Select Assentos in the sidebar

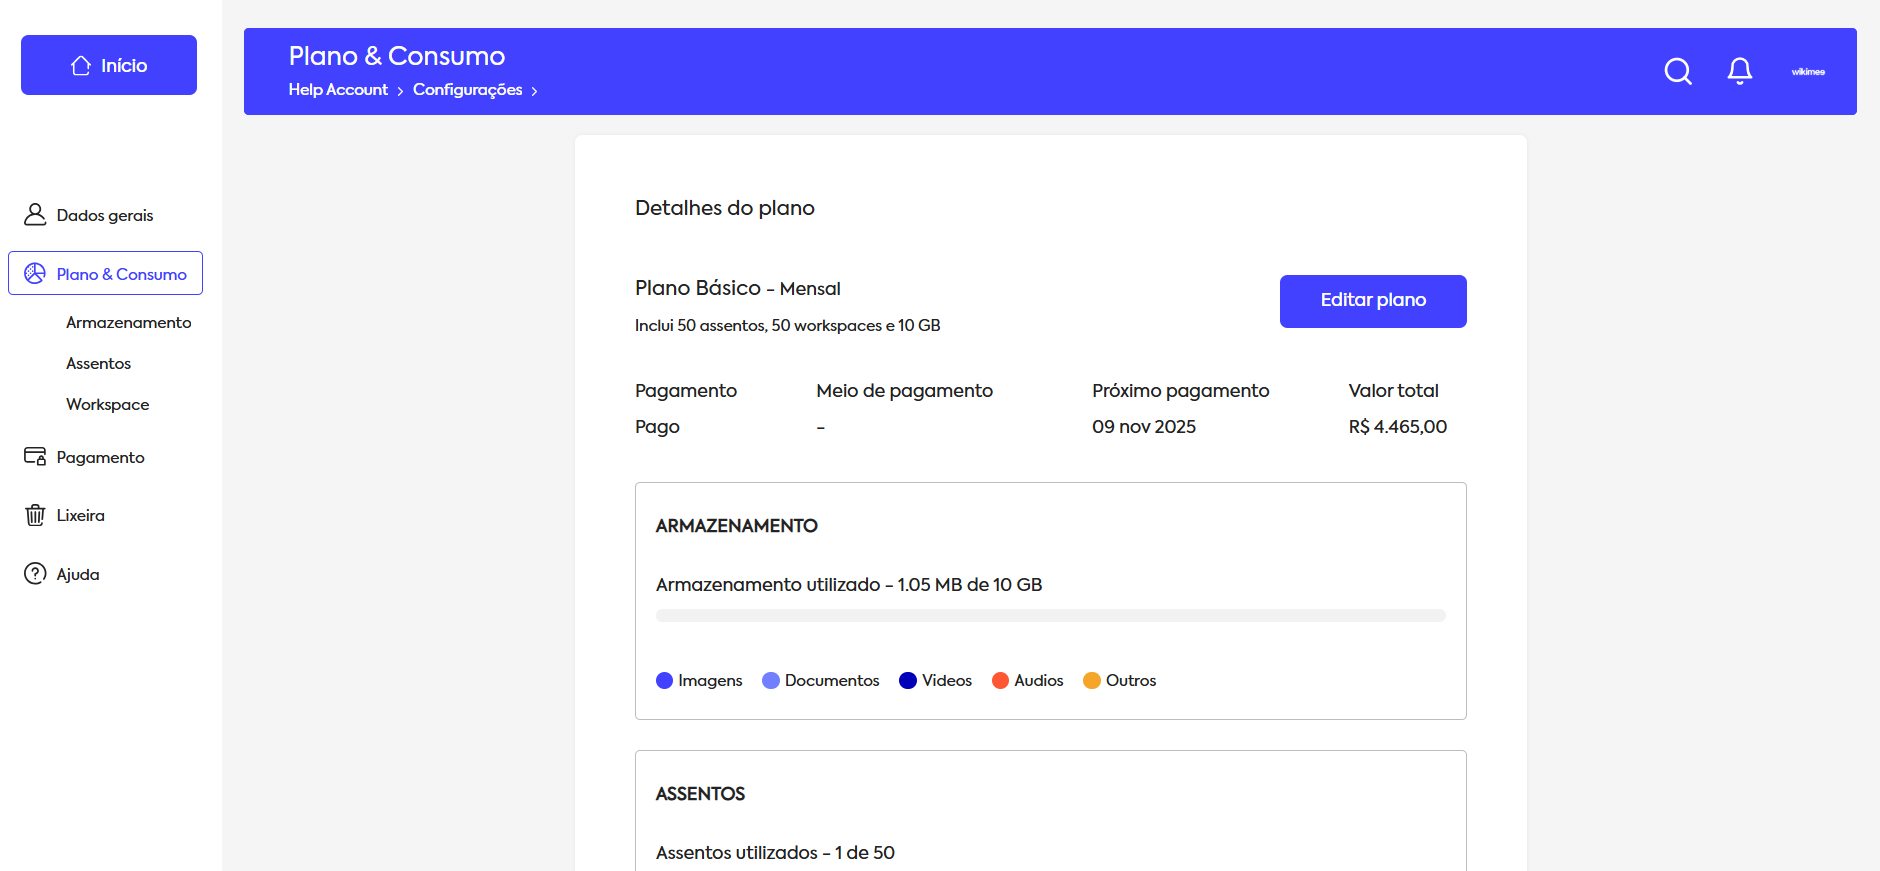tap(98, 363)
